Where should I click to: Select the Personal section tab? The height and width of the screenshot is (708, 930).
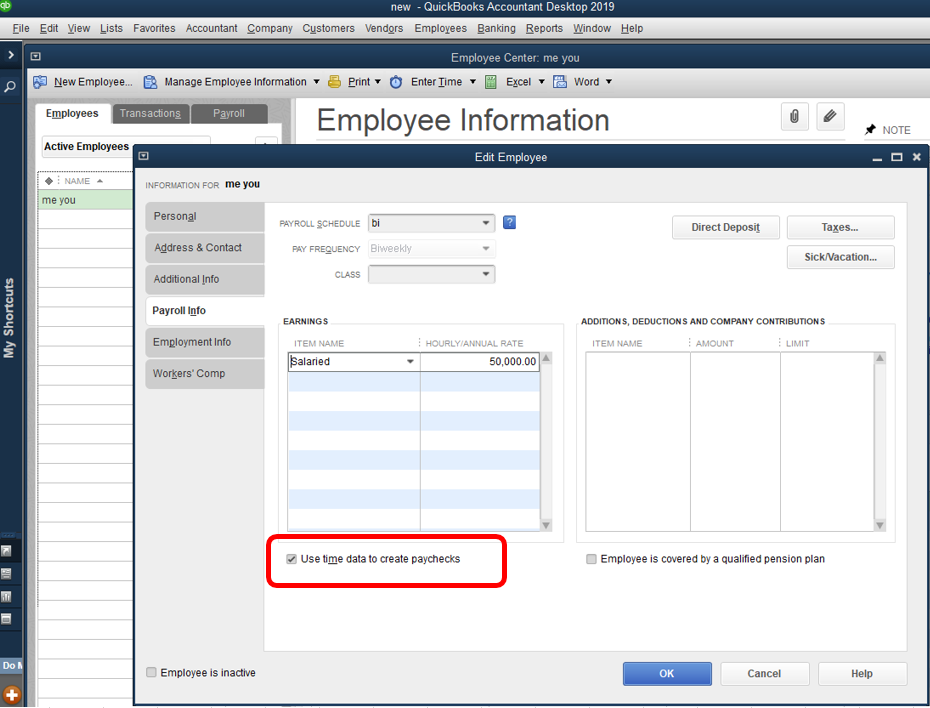[x=205, y=216]
